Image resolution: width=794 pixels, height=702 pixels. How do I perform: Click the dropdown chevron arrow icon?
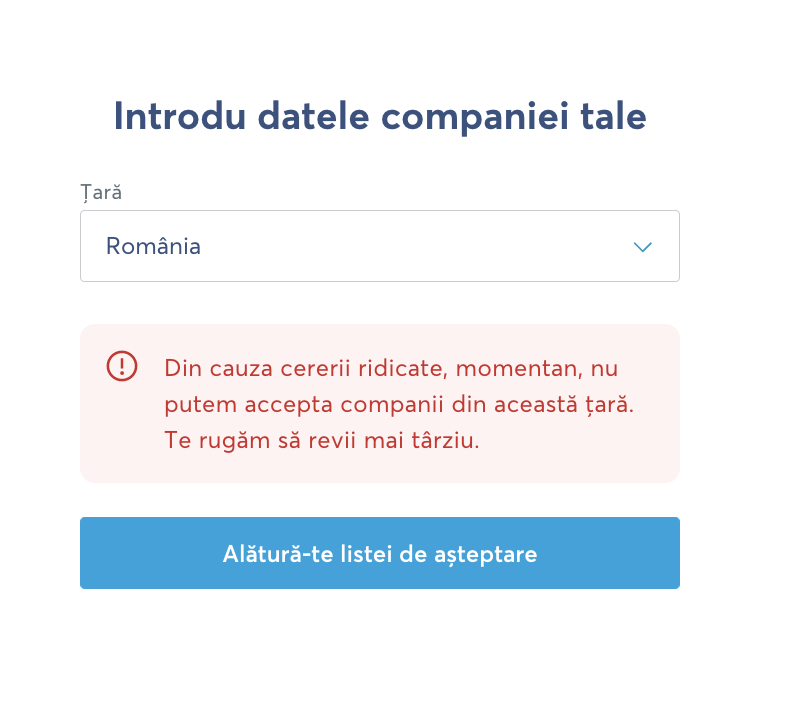643,246
